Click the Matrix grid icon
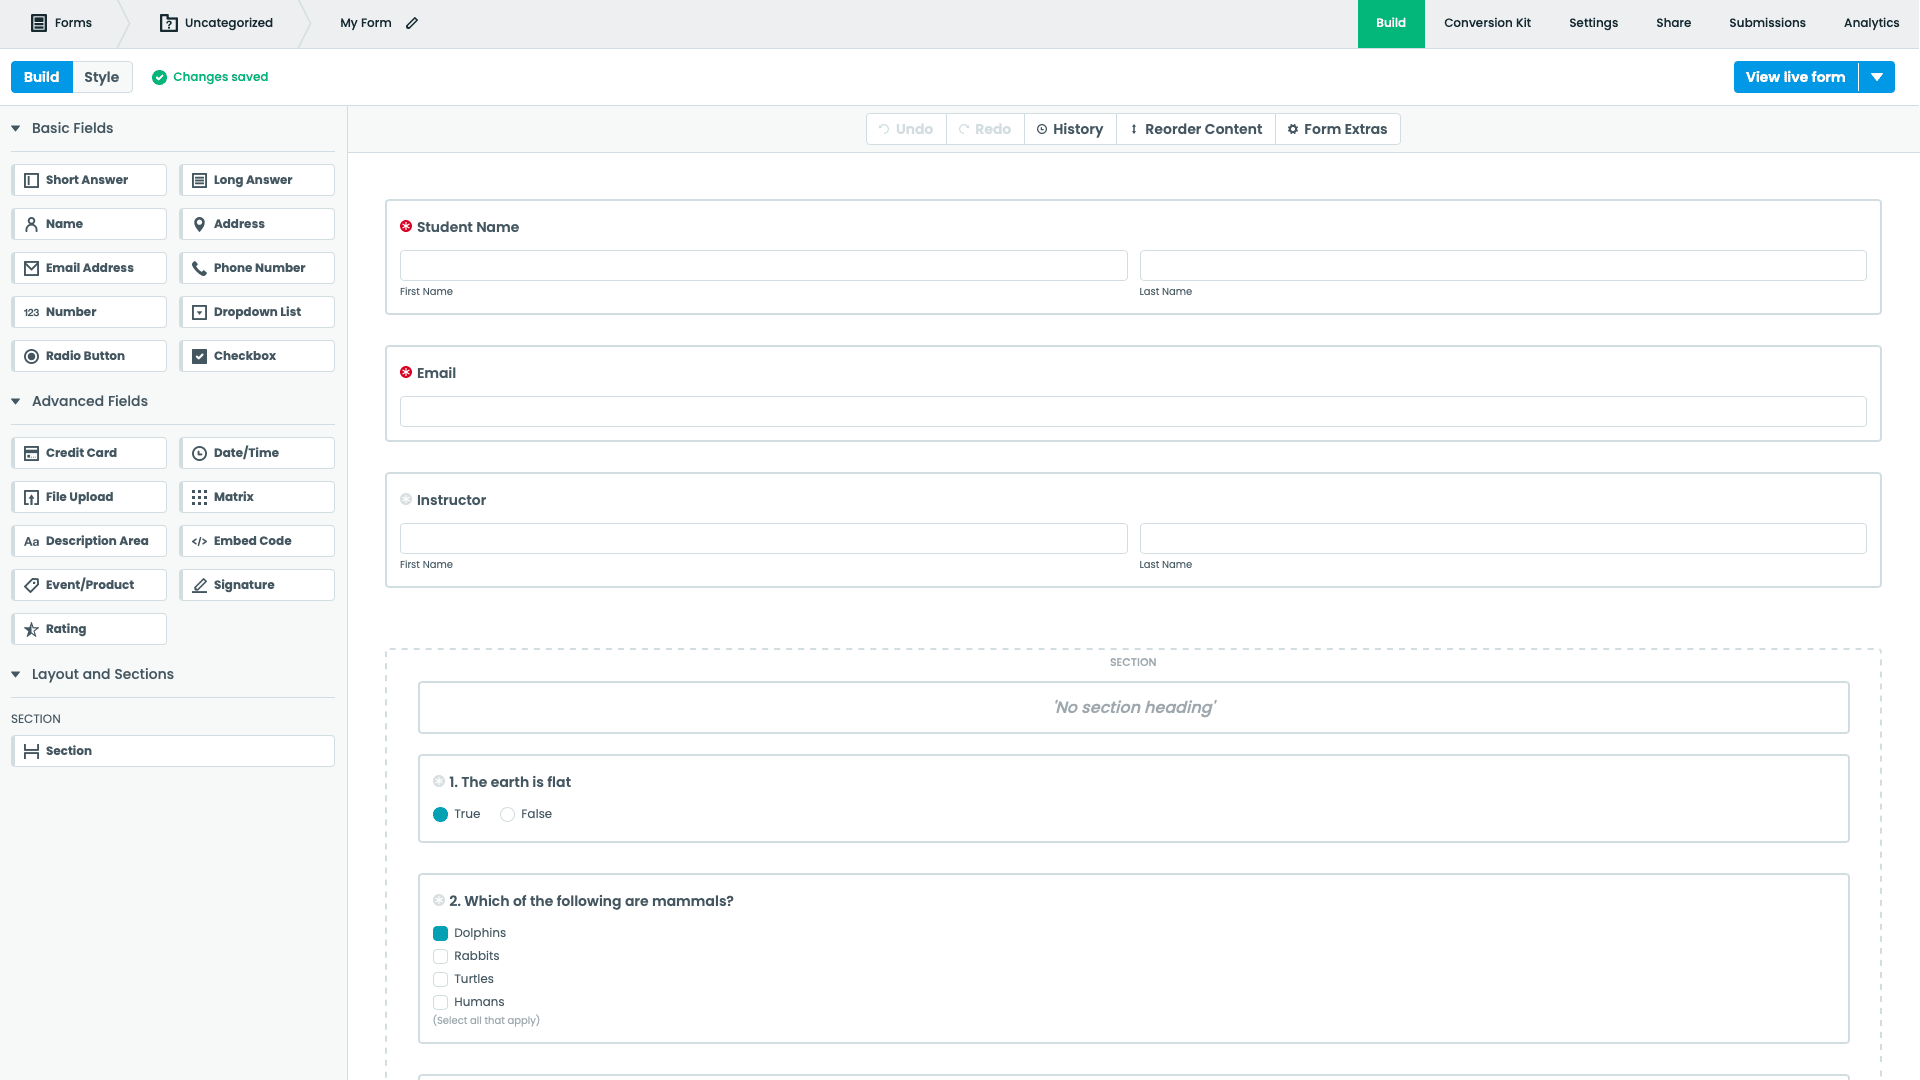This screenshot has width=1920, height=1080. point(199,497)
